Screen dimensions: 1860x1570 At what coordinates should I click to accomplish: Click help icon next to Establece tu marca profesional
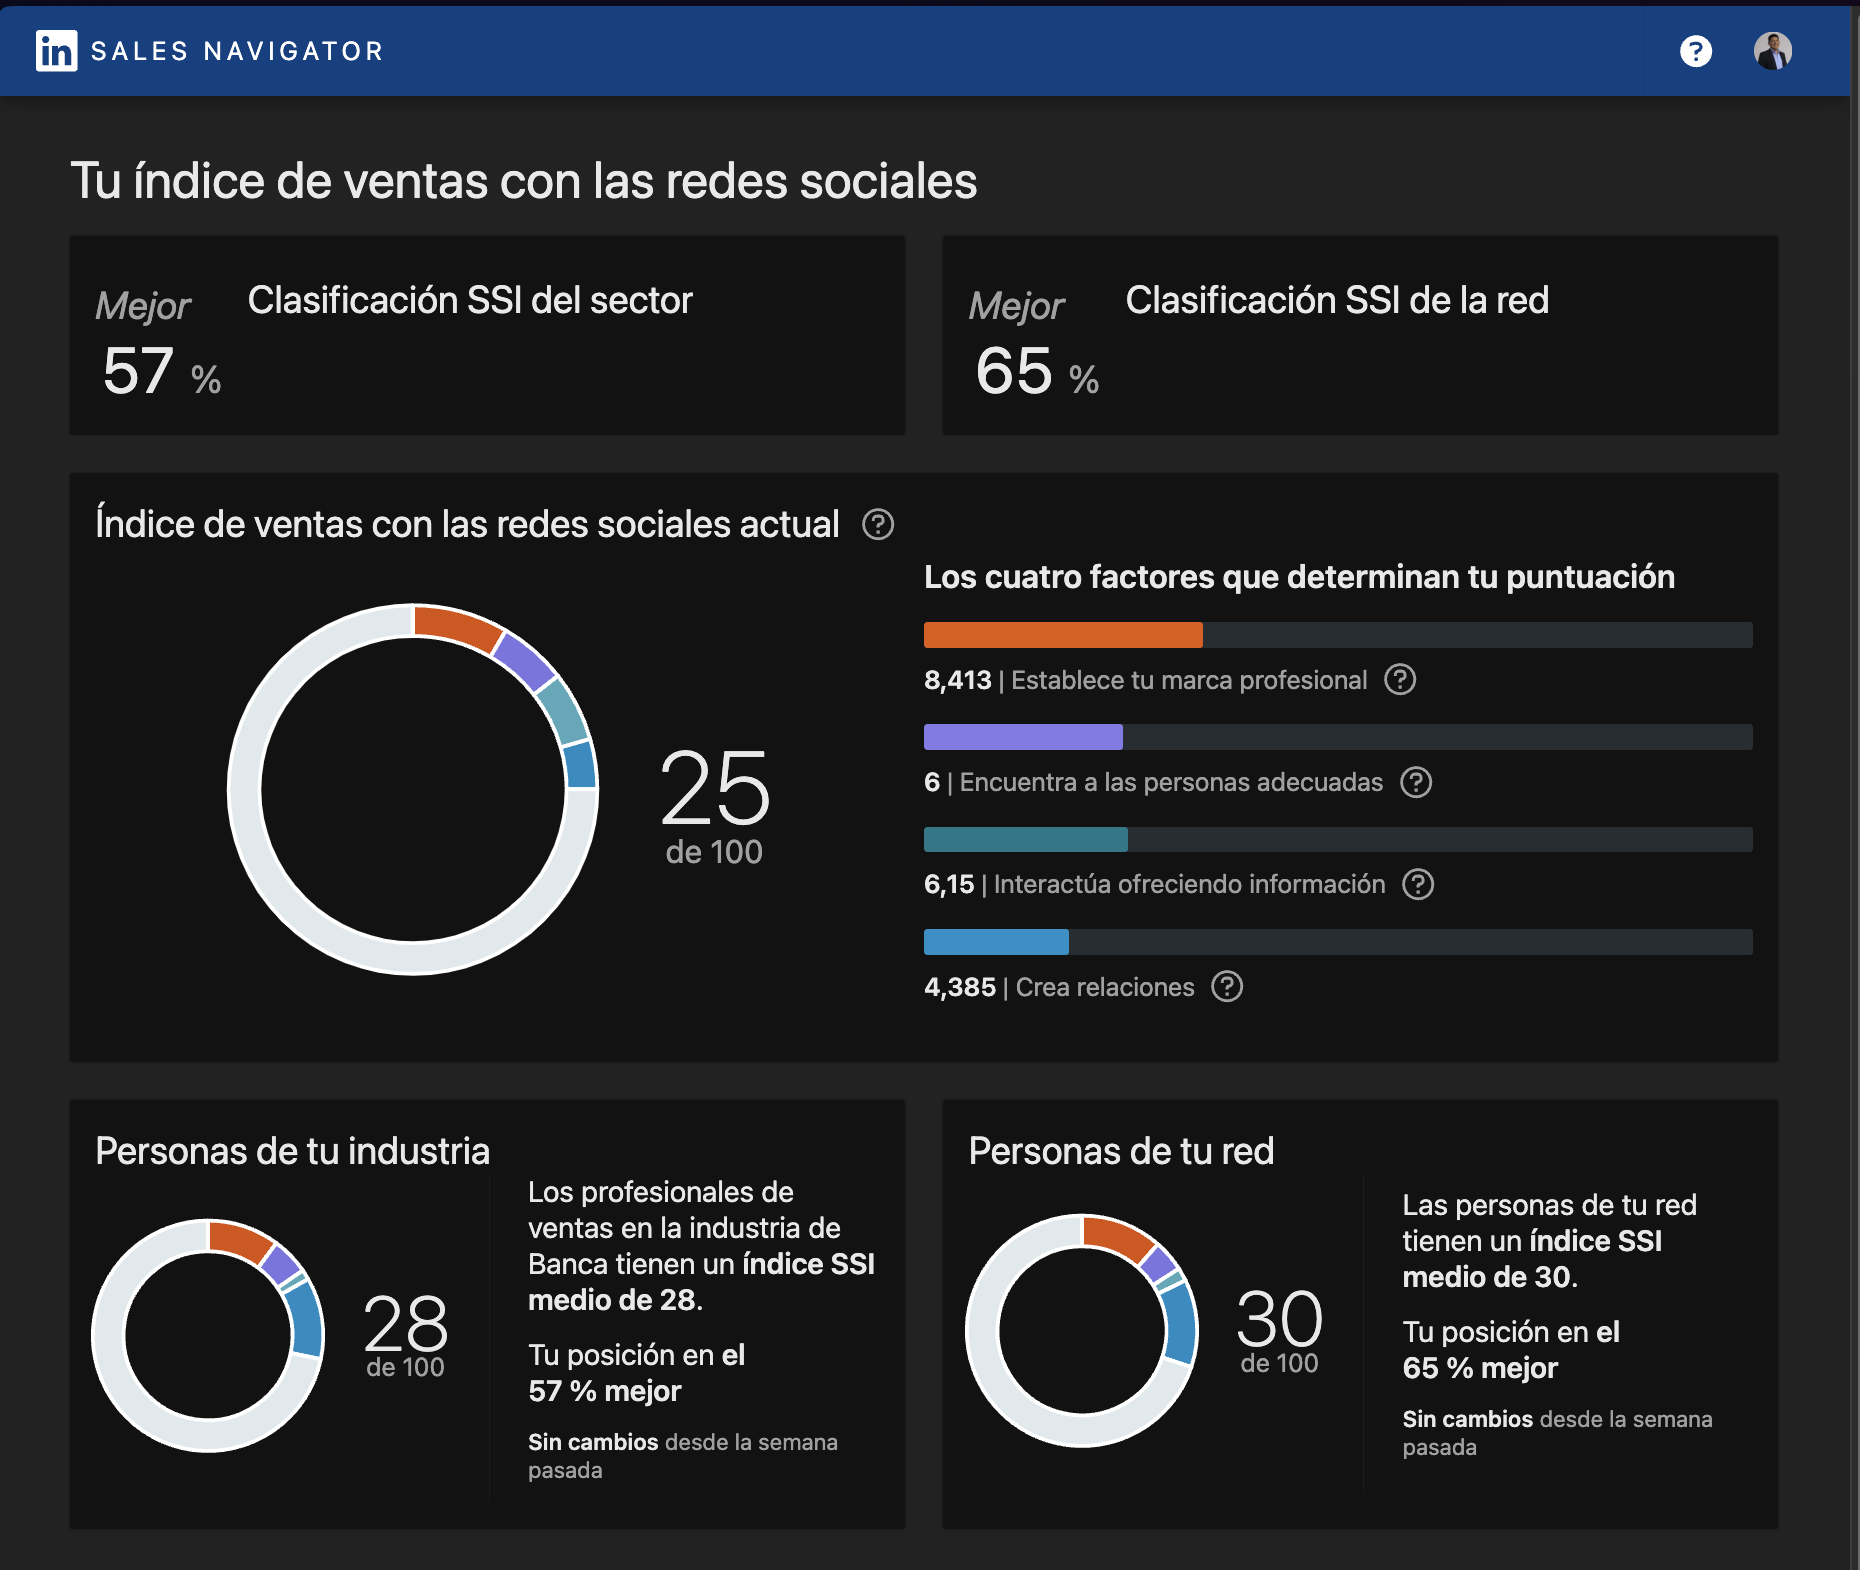1400,680
